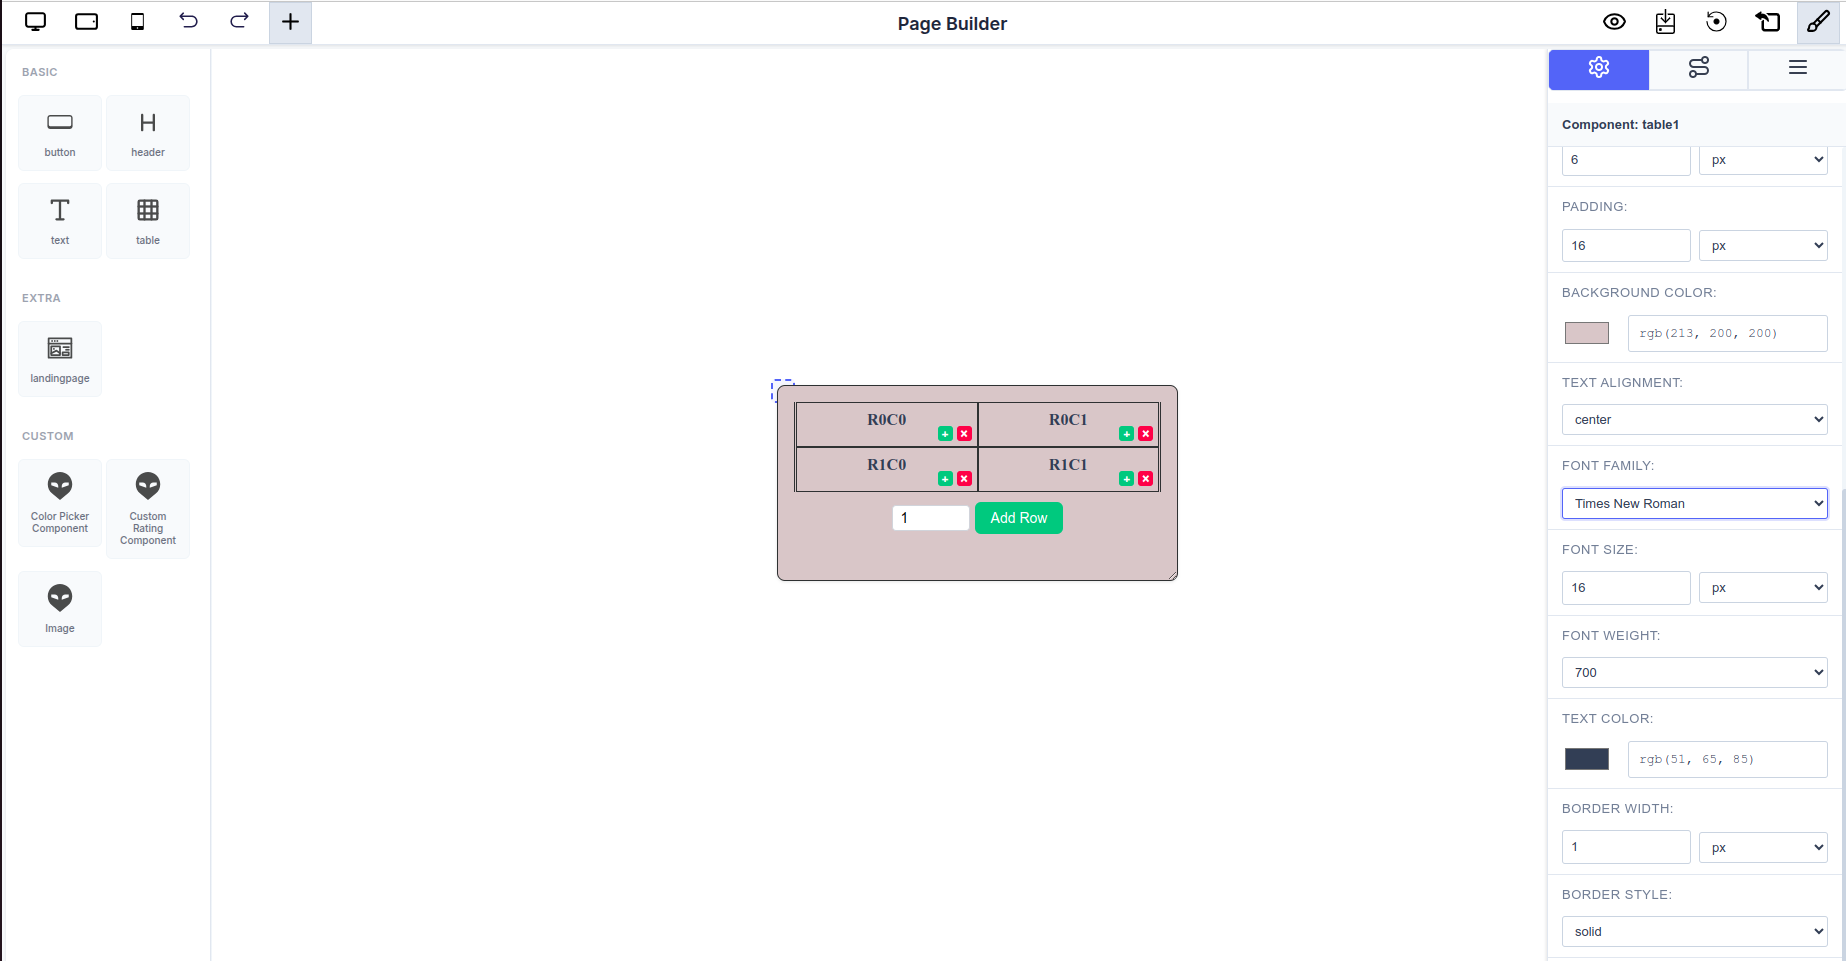Open the background color swatch
Viewport: 1846px width, 961px height.
1587,333
